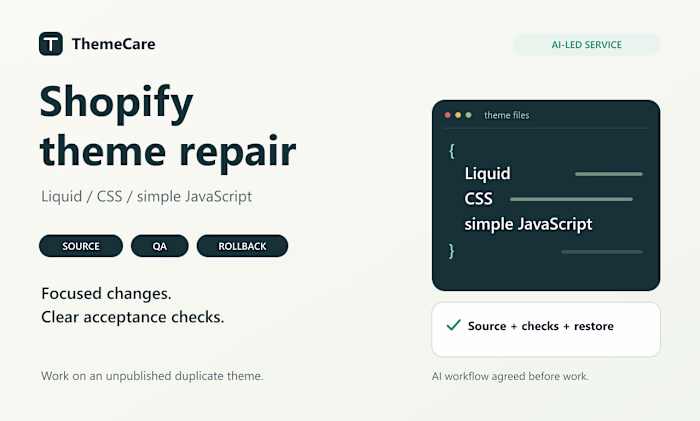
Task: Click the AI-LED SERVICE badge
Action: pyautogui.click(x=586, y=45)
